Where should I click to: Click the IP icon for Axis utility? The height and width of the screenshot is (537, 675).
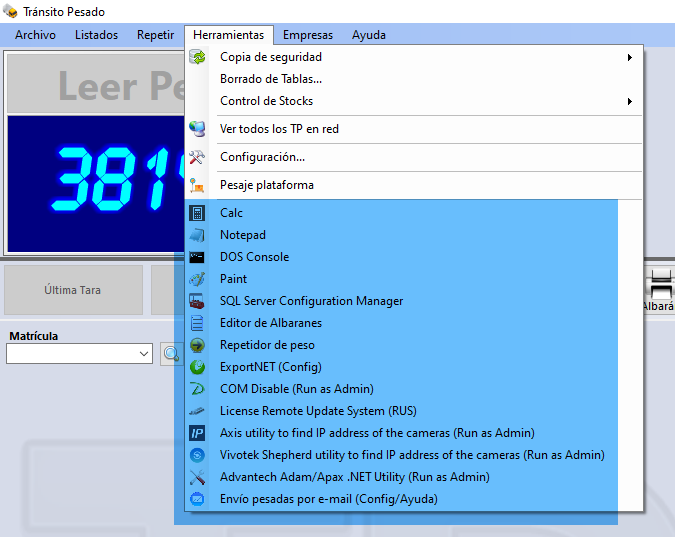coord(197,433)
